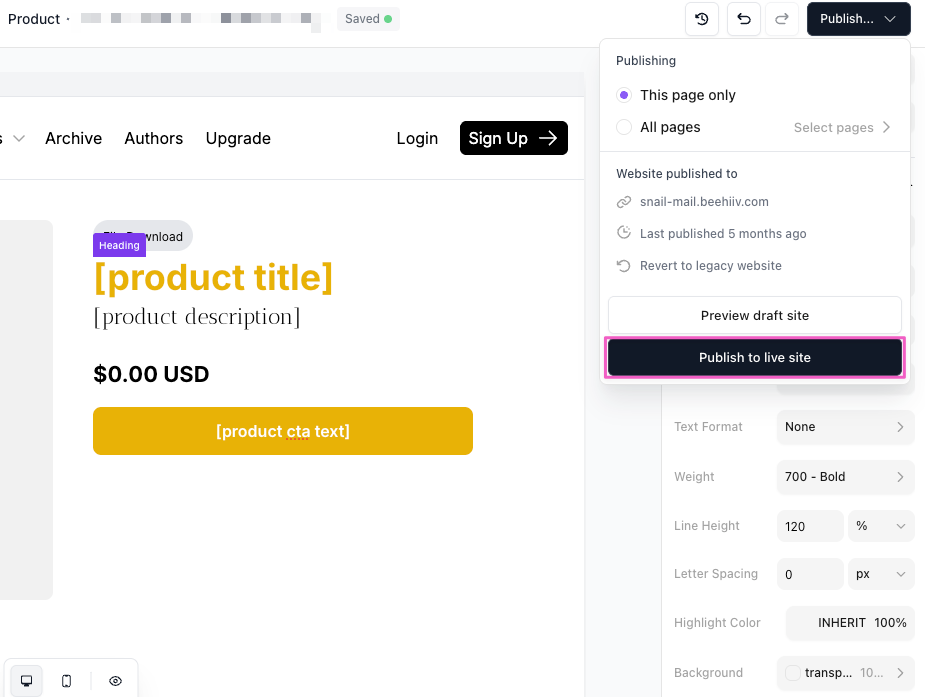Open version history clock icon
Screen dimensions: 925x697
click(x=702, y=19)
